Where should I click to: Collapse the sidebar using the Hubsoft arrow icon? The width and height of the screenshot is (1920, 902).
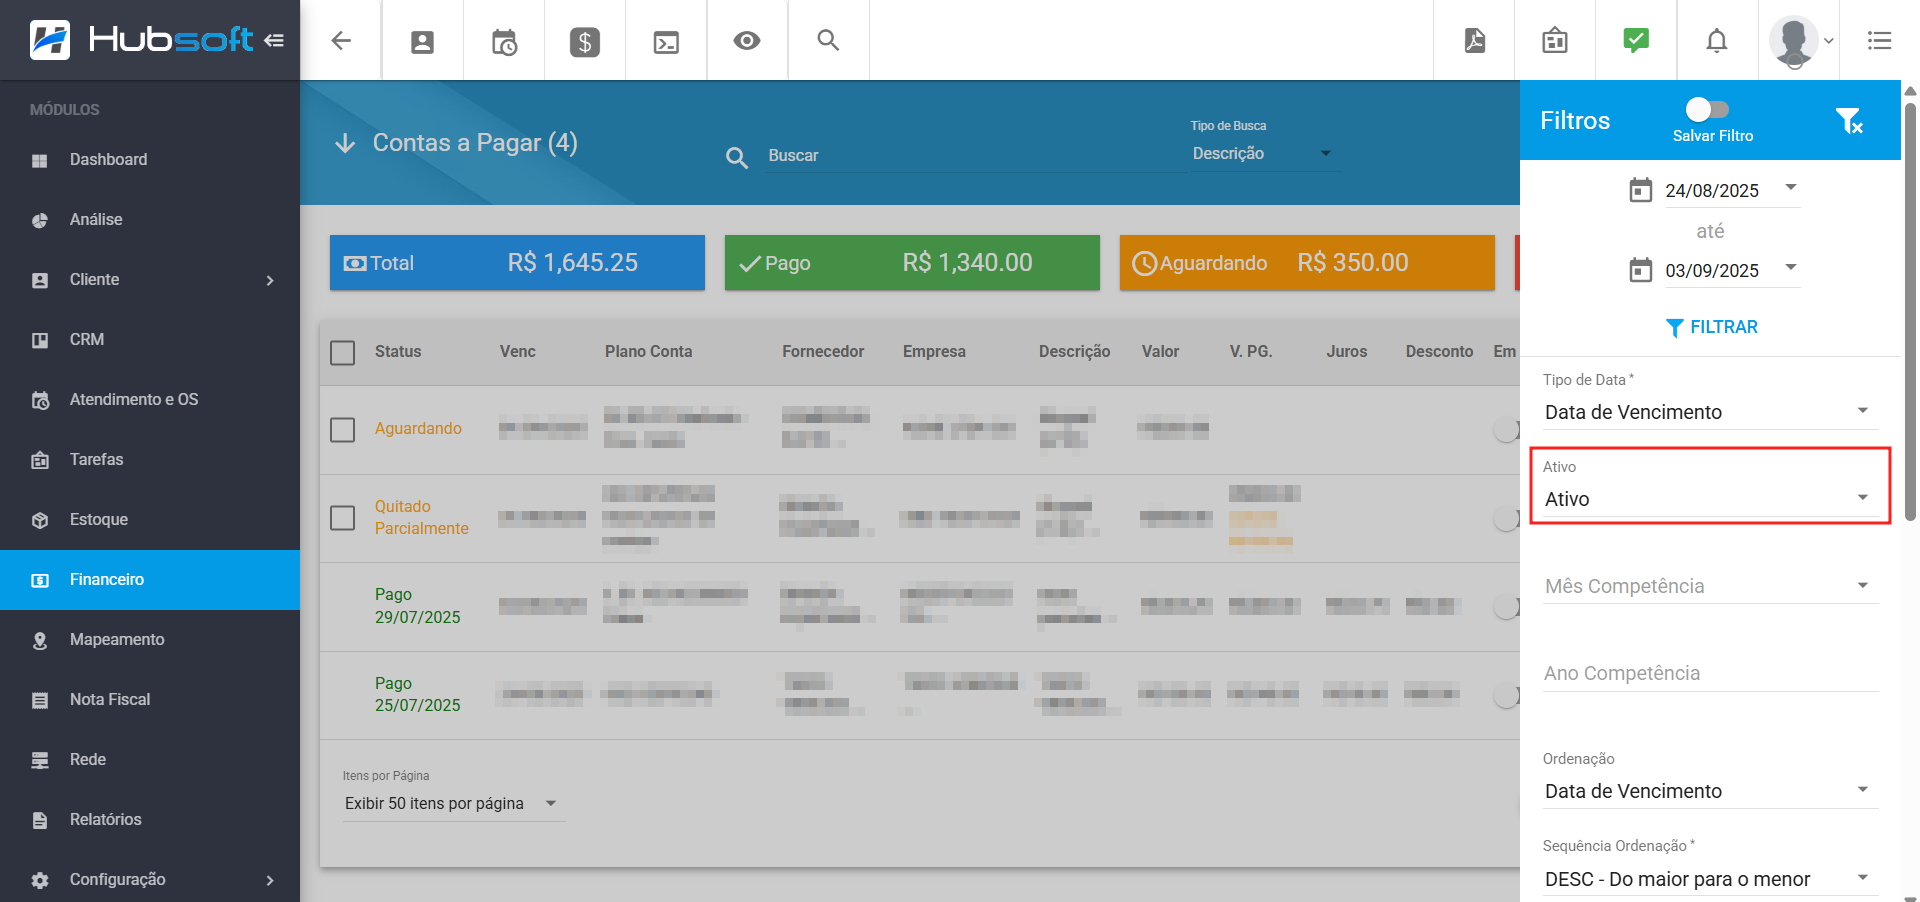point(274,40)
